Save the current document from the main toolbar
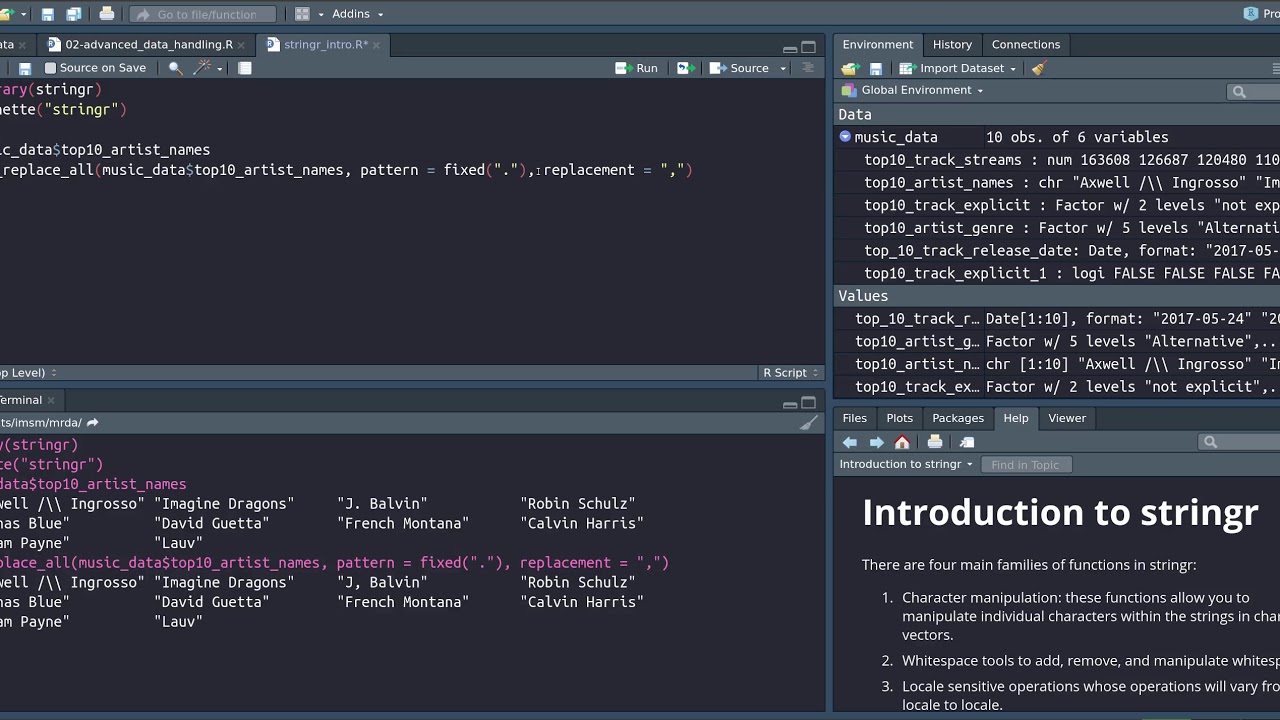 tap(47, 14)
